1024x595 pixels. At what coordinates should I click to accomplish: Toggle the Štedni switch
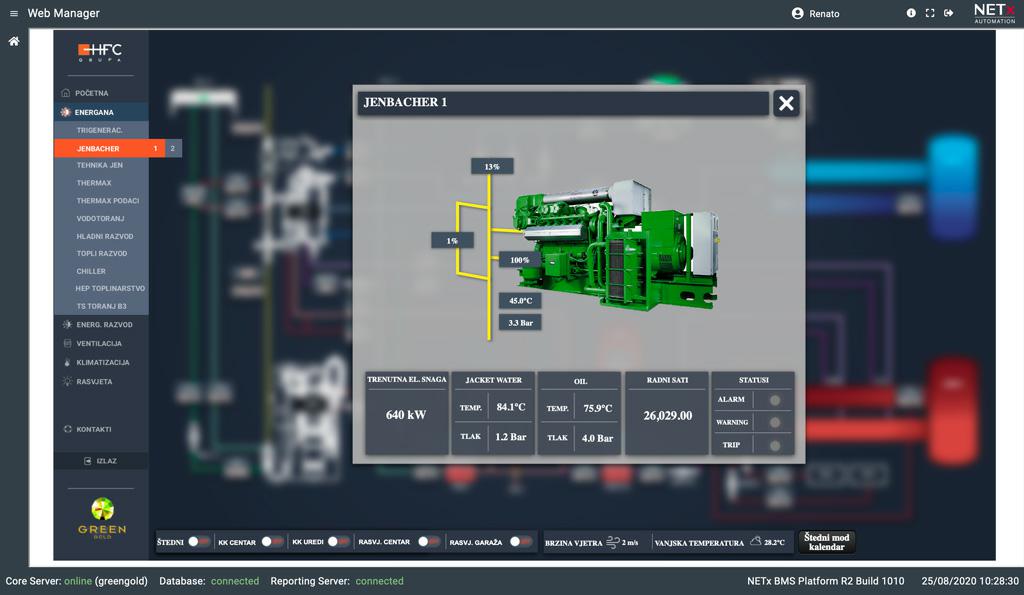tap(198, 542)
